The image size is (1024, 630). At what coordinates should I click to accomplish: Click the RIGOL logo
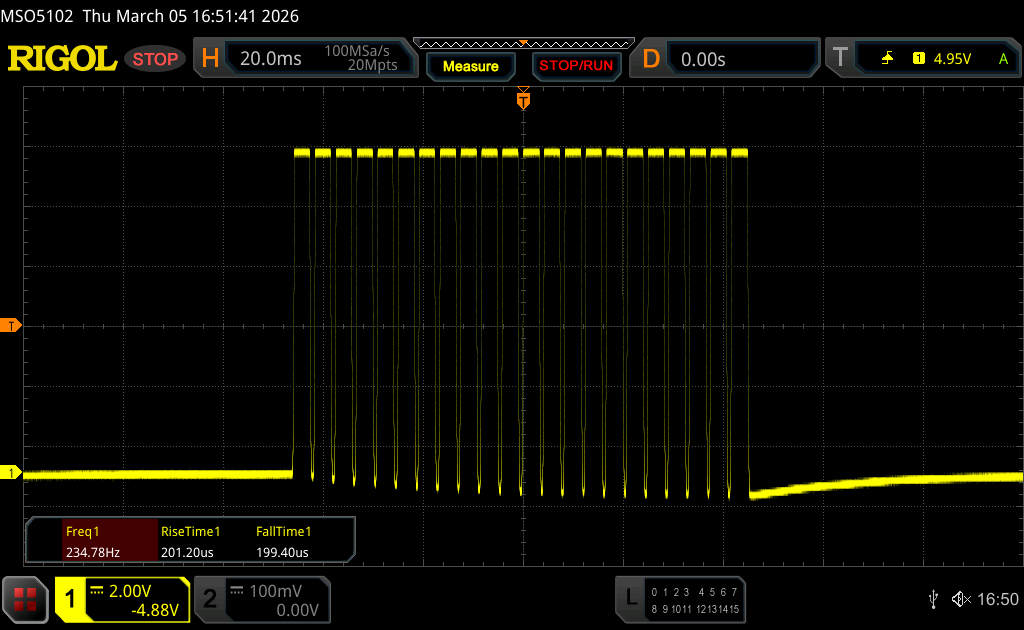coord(62,59)
